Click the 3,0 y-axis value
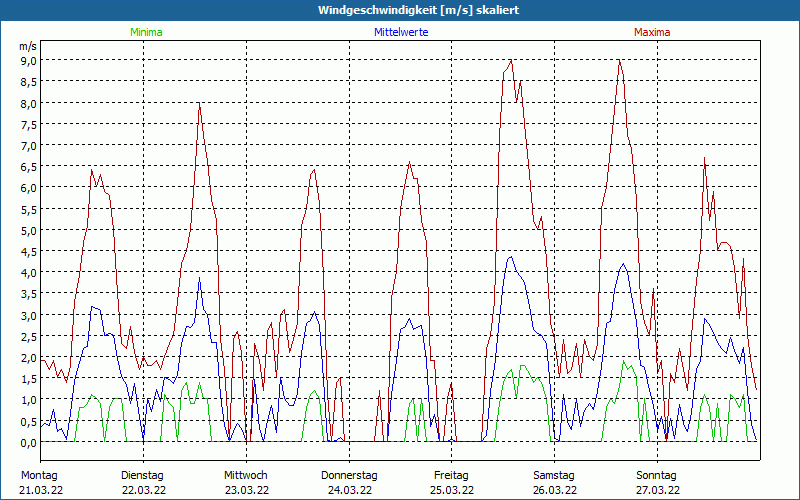The height and width of the screenshot is (500, 800). 28,315
